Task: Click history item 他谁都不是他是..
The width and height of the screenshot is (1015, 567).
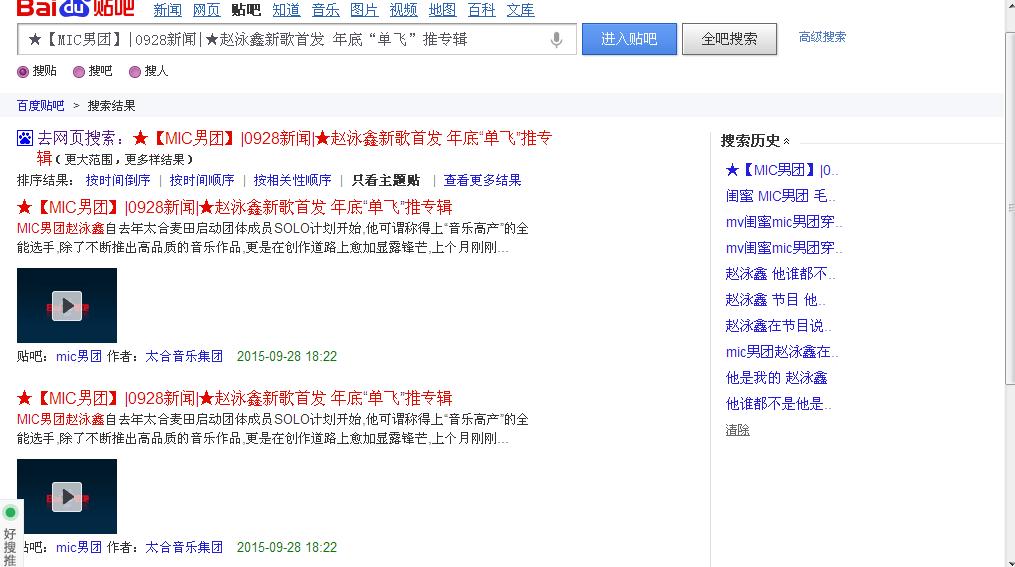Action: point(779,404)
